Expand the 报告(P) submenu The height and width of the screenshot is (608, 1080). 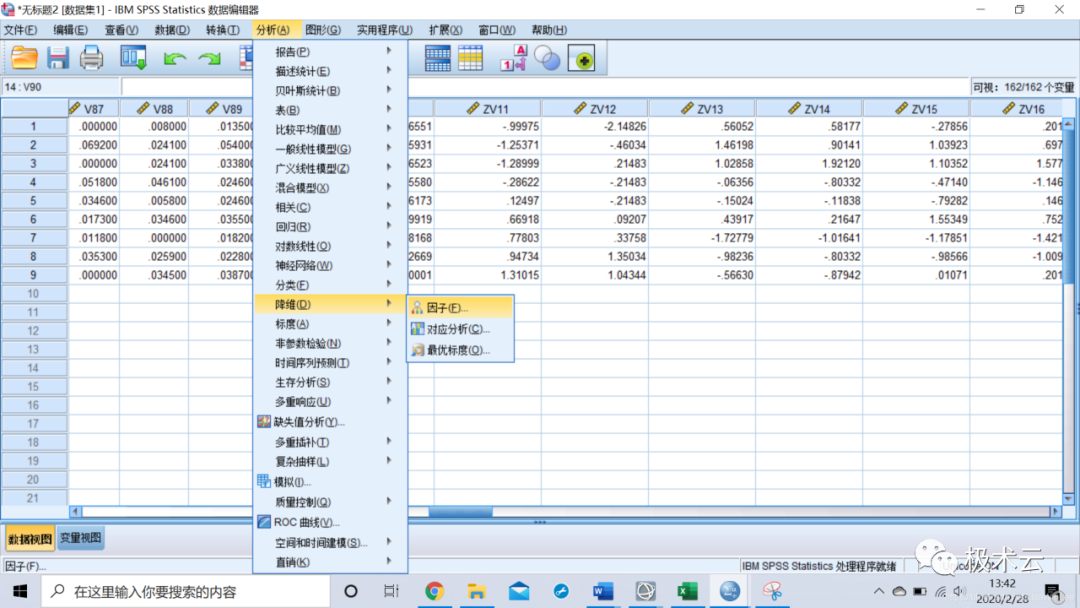pos(330,52)
